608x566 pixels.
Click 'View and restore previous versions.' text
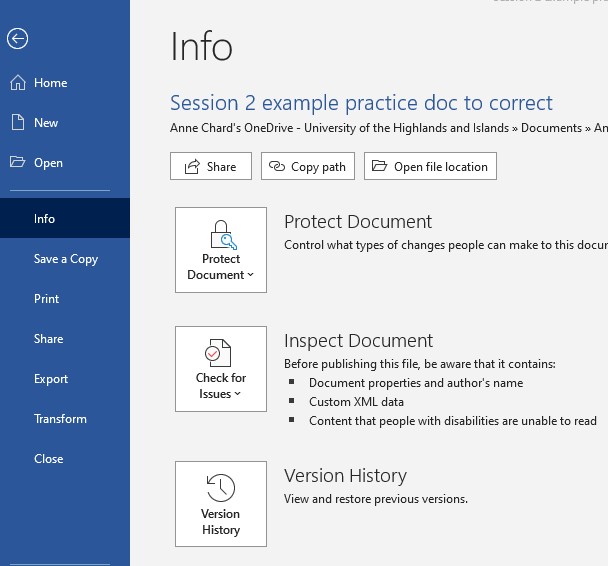376,499
